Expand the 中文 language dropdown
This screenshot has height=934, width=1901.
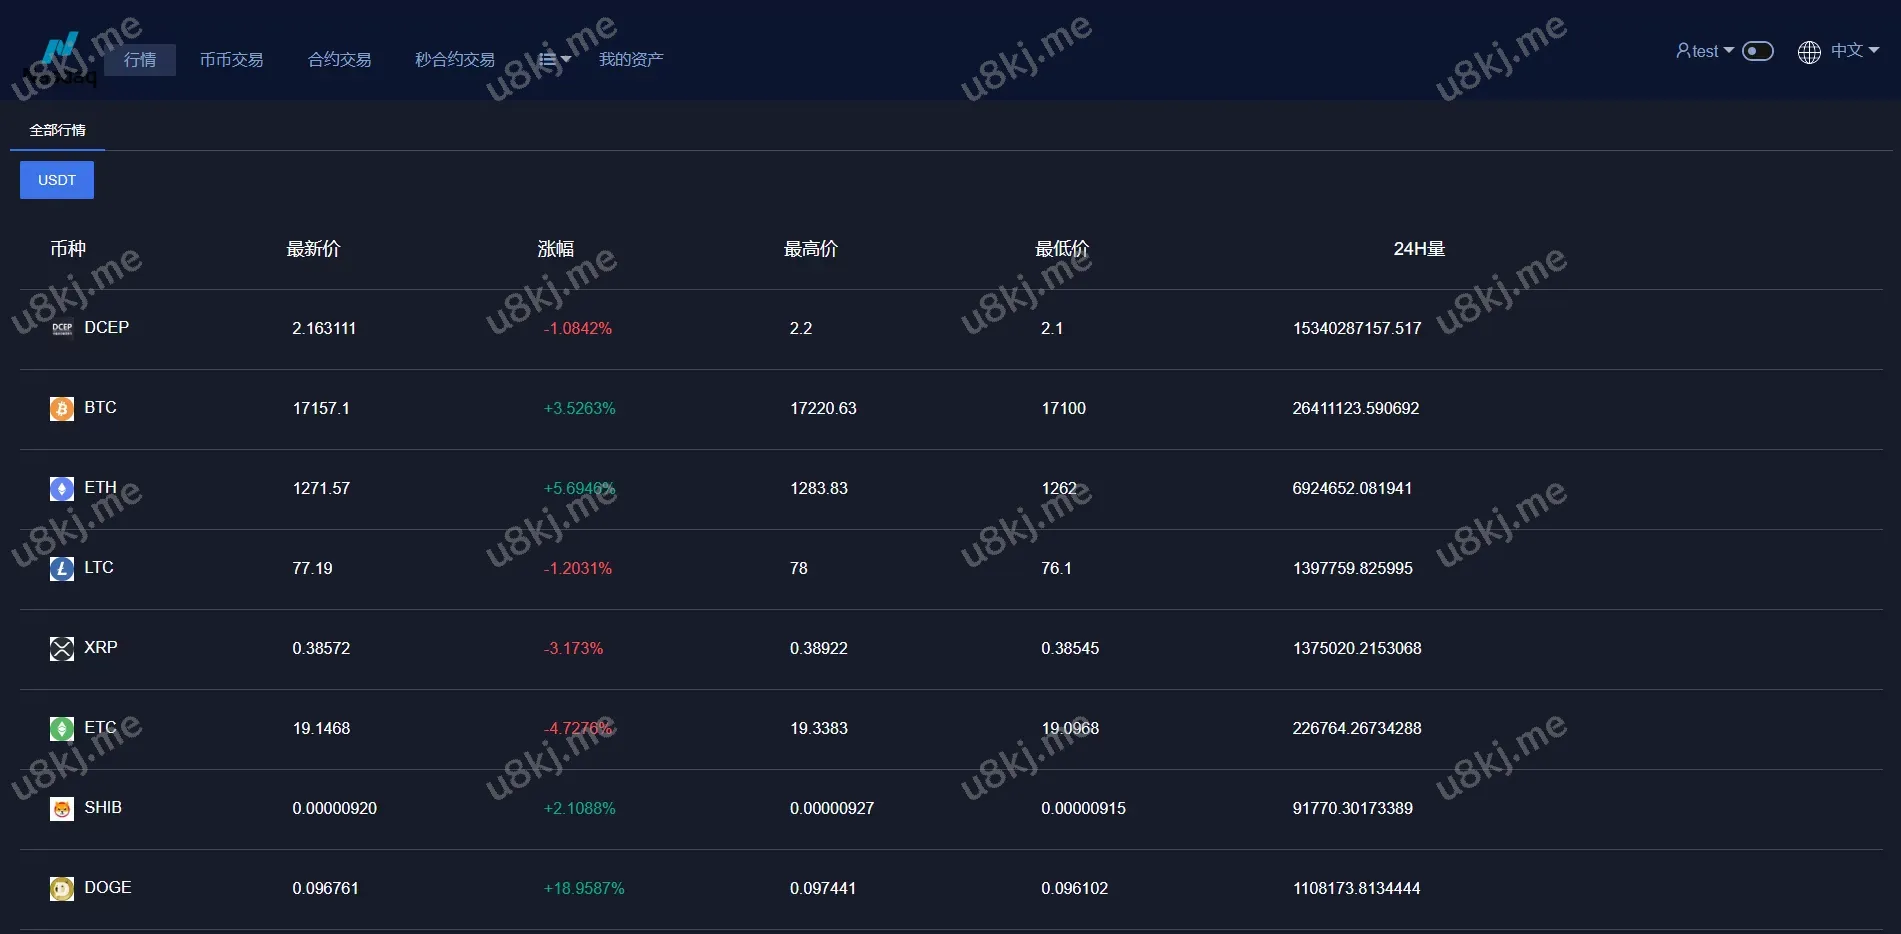(x=1838, y=51)
